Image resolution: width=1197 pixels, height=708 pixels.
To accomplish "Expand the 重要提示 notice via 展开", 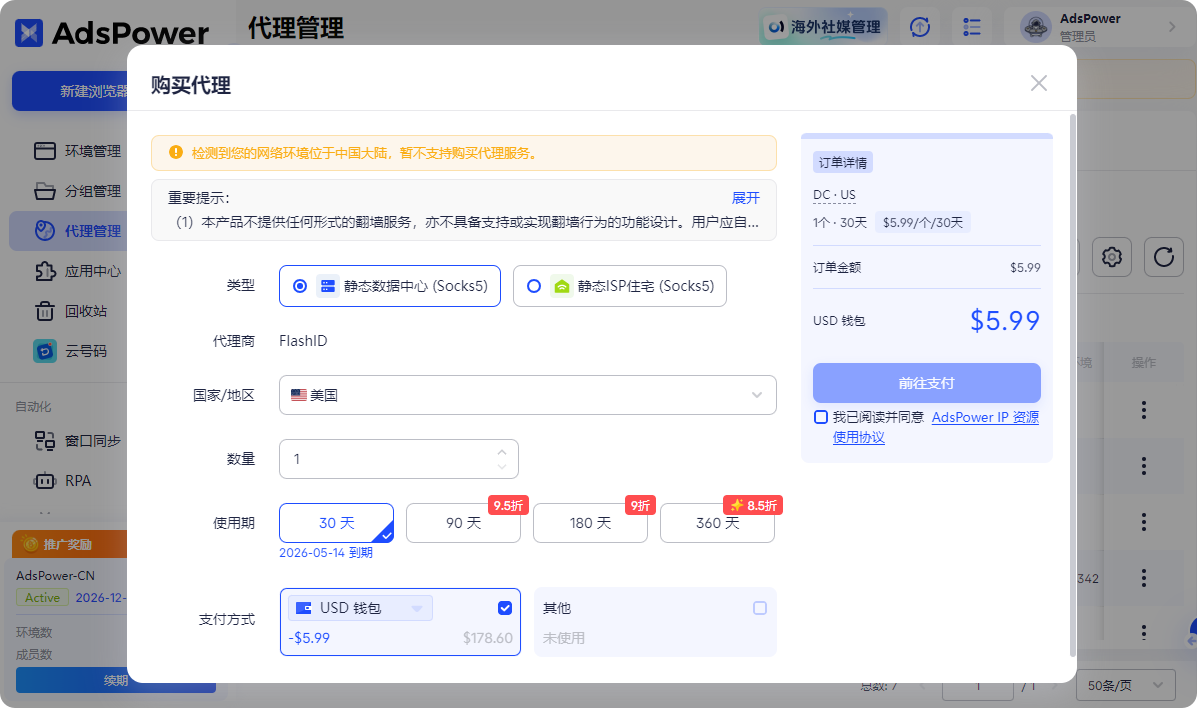I will click(x=746, y=198).
